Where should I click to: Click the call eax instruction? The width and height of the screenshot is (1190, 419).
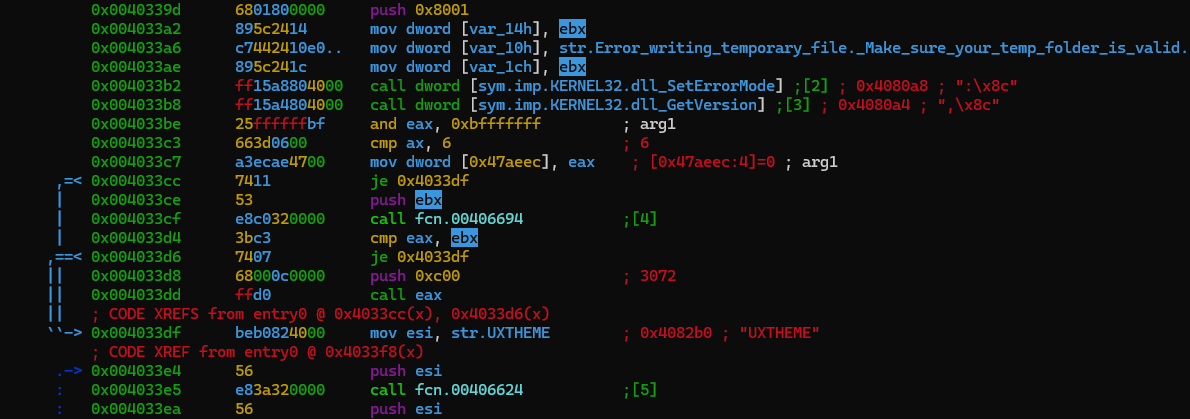coord(402,295)
